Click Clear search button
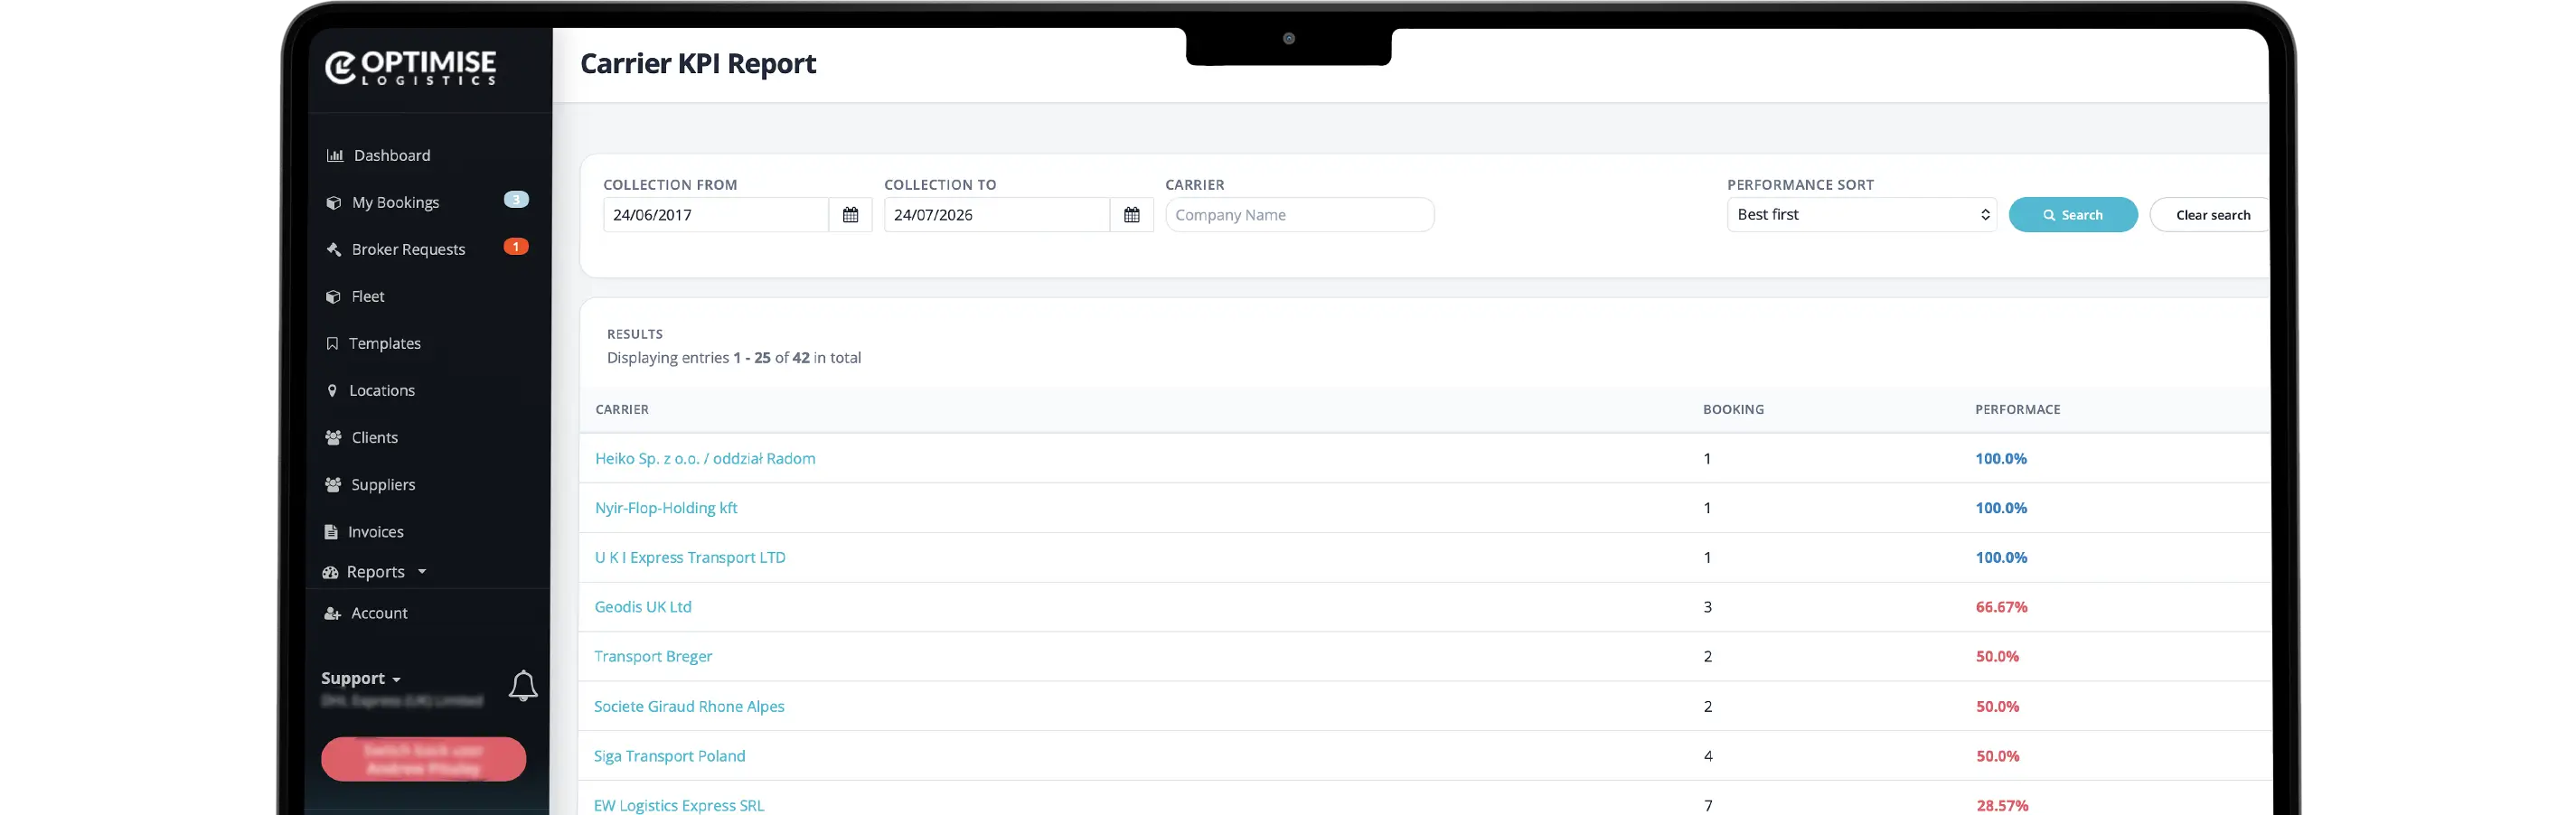Screen dimensions: 2576x815 click(2212, 215)
